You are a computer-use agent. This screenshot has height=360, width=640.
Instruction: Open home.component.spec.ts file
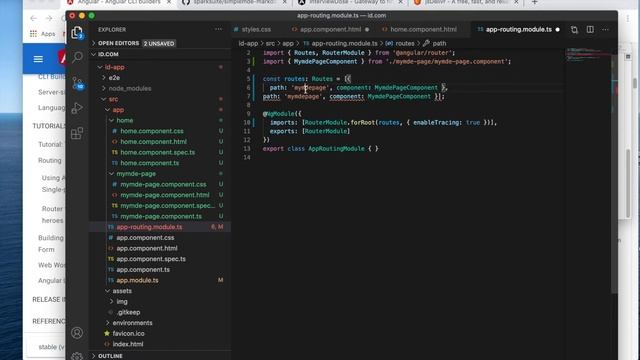tap(158, 152)
